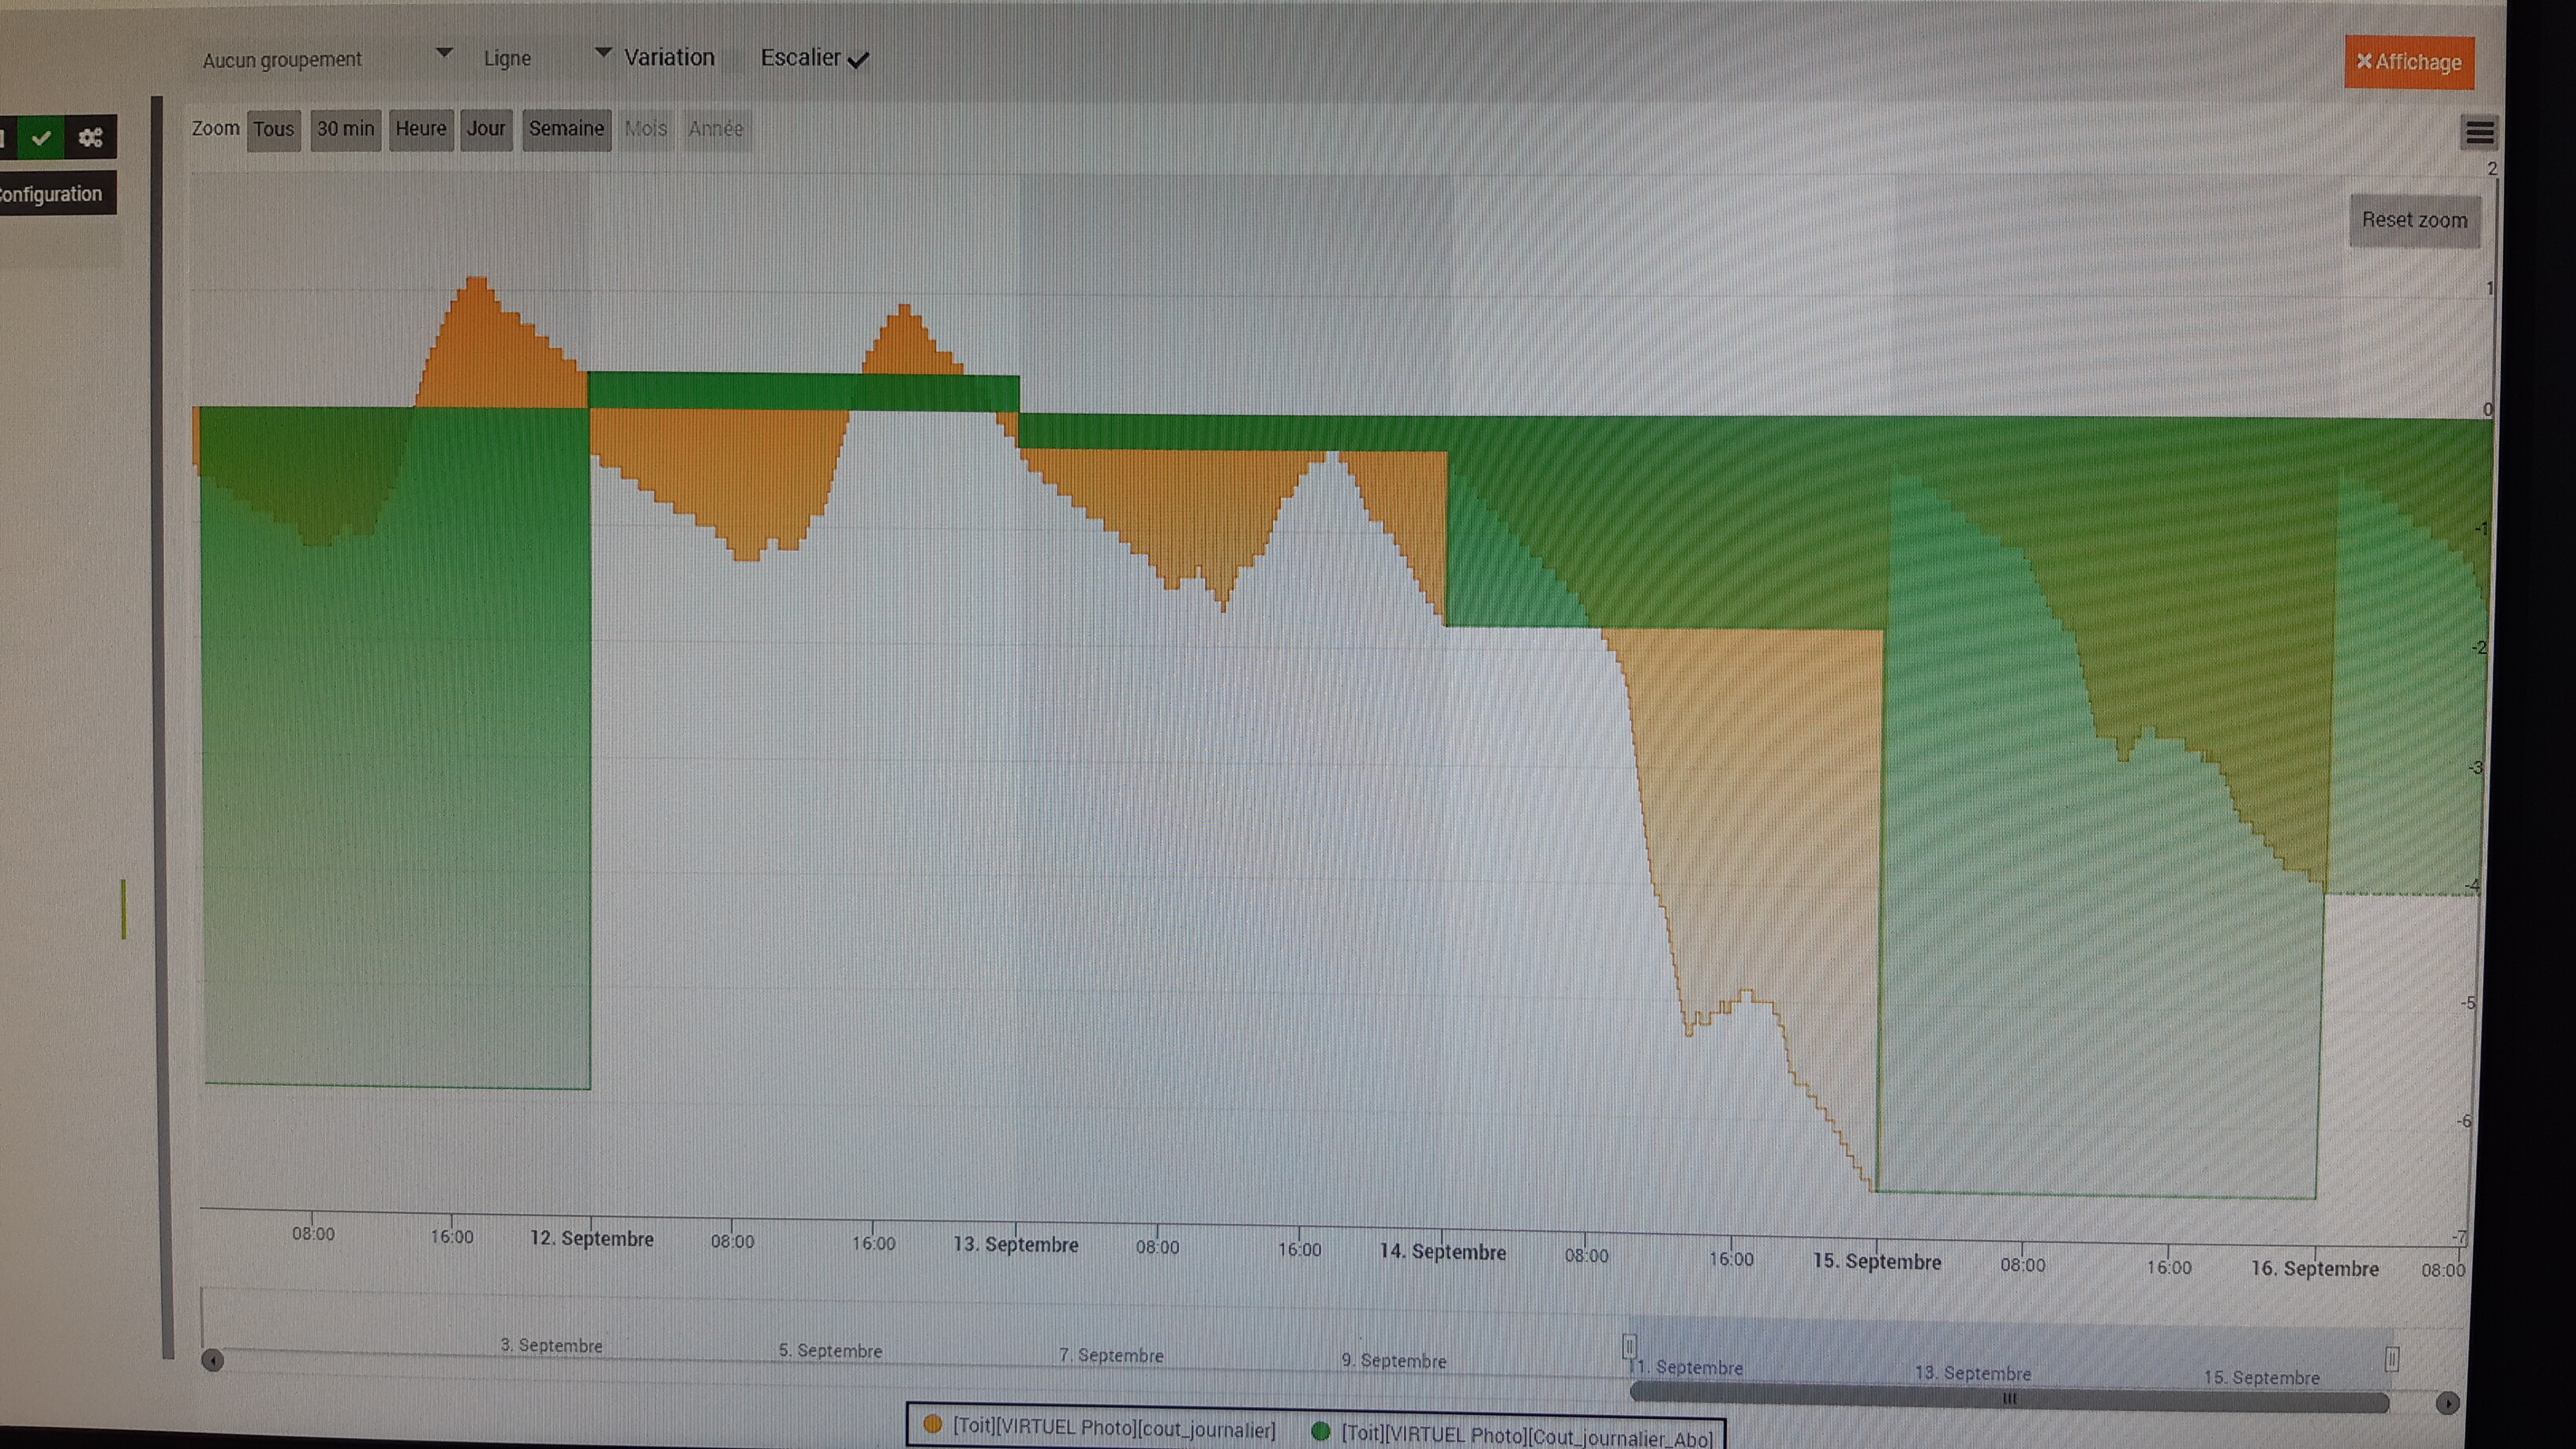Screen dimensions: 2576x1449
Task: Open the 'Ligne' chart type dropdown
Action: click(x=545, y=58)
